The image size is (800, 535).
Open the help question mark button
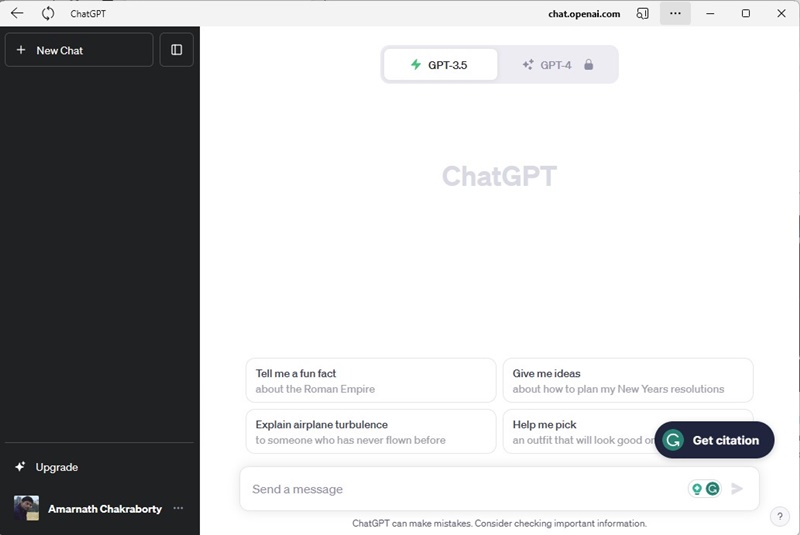pos(780,516)
